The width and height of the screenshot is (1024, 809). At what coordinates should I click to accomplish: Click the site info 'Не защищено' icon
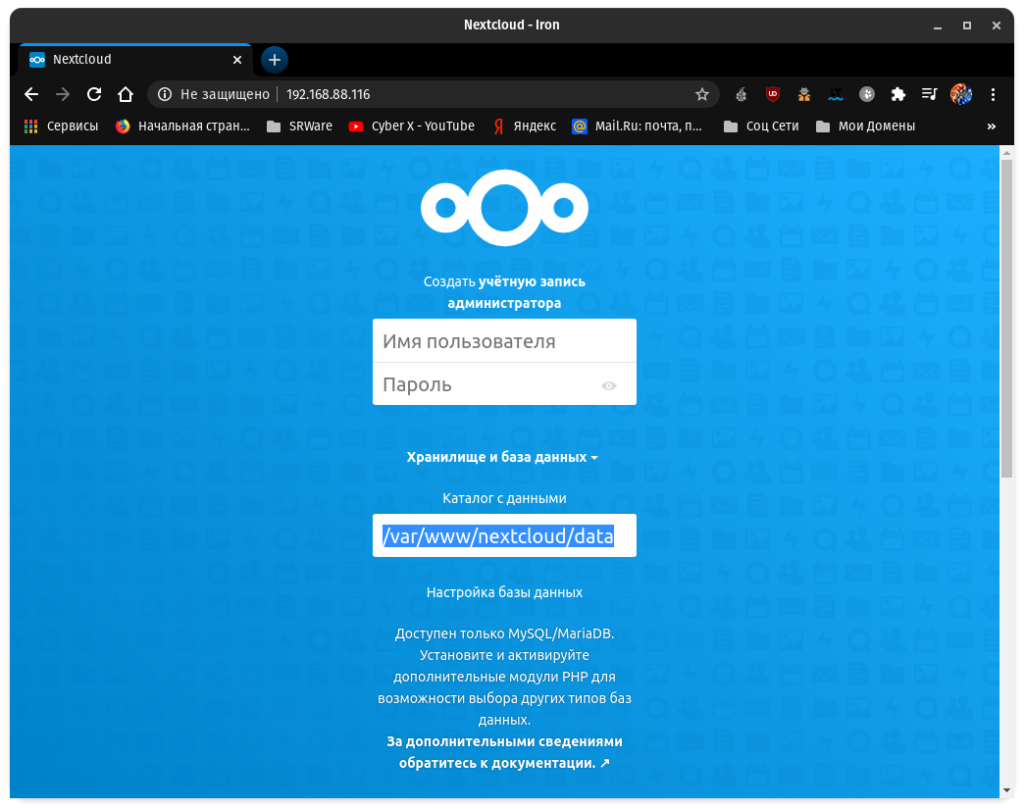pos(165,94)
